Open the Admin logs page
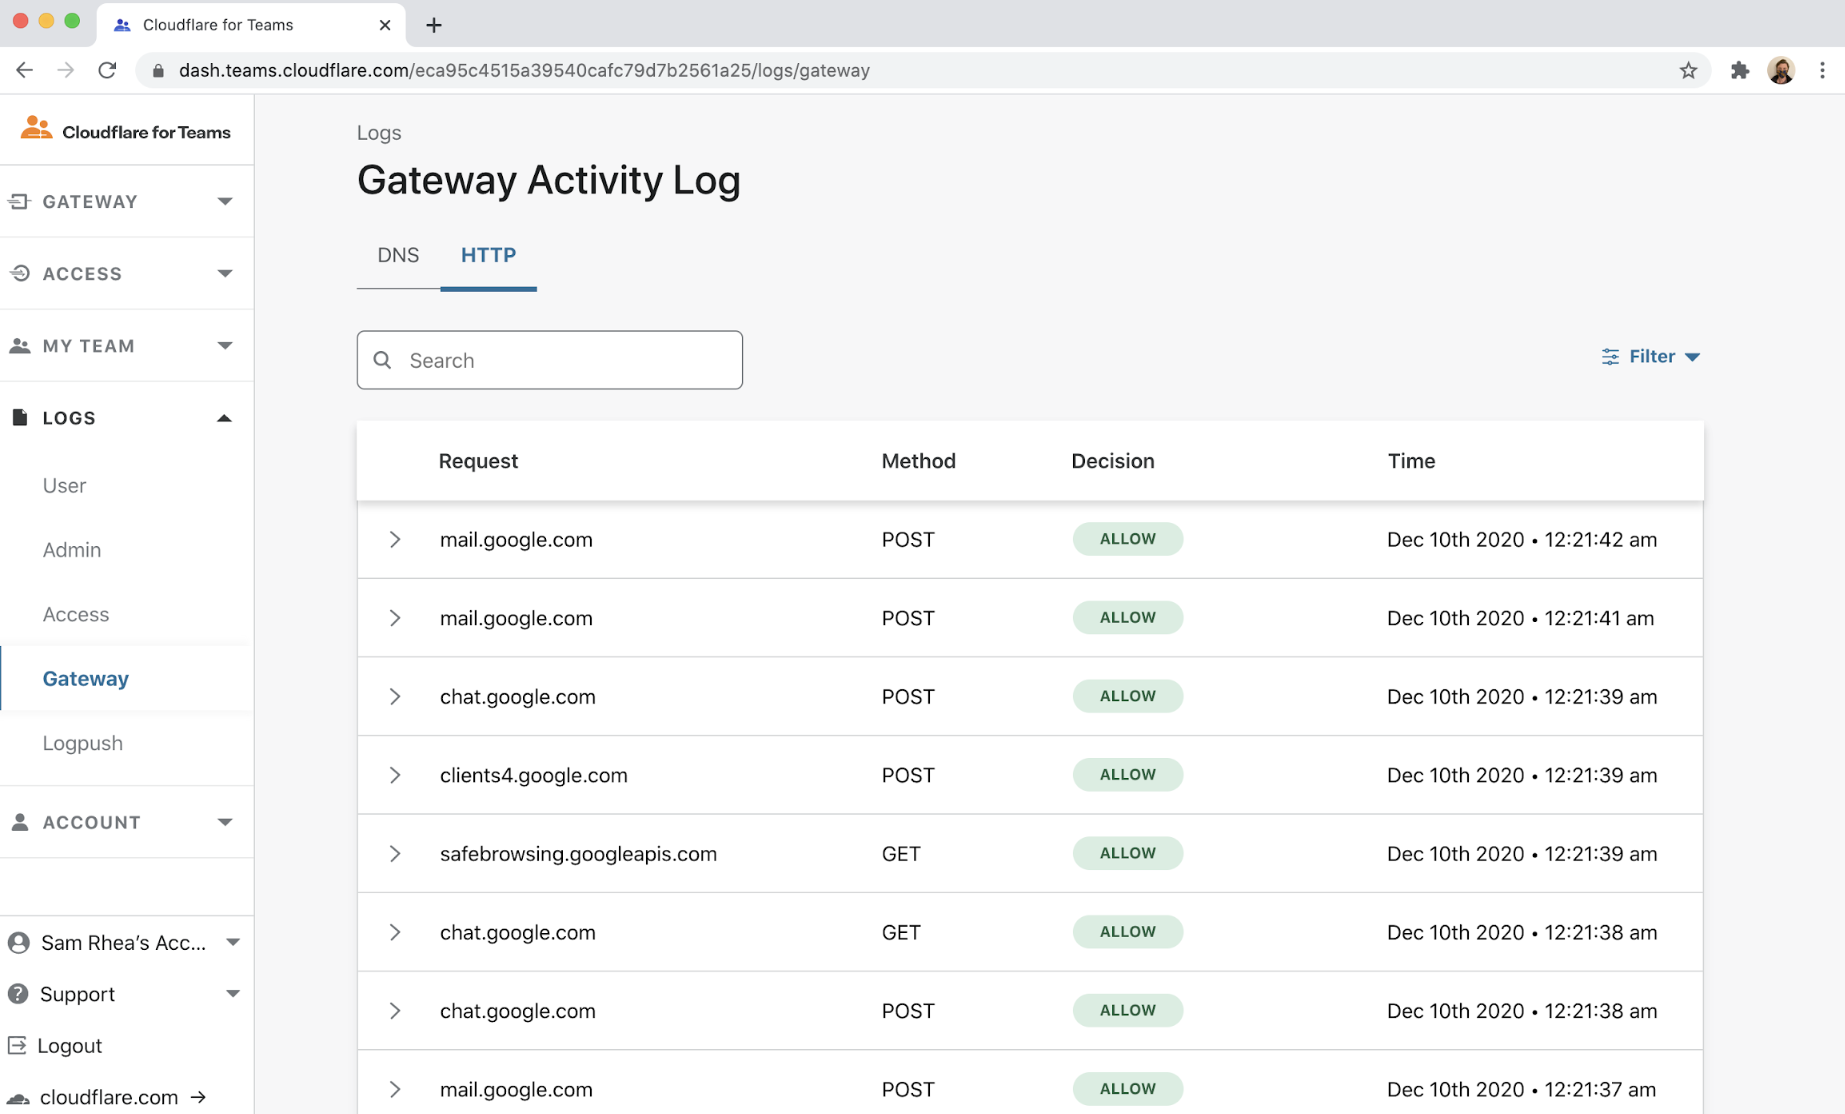1845x1114 pixels. (x=72, y=550)
